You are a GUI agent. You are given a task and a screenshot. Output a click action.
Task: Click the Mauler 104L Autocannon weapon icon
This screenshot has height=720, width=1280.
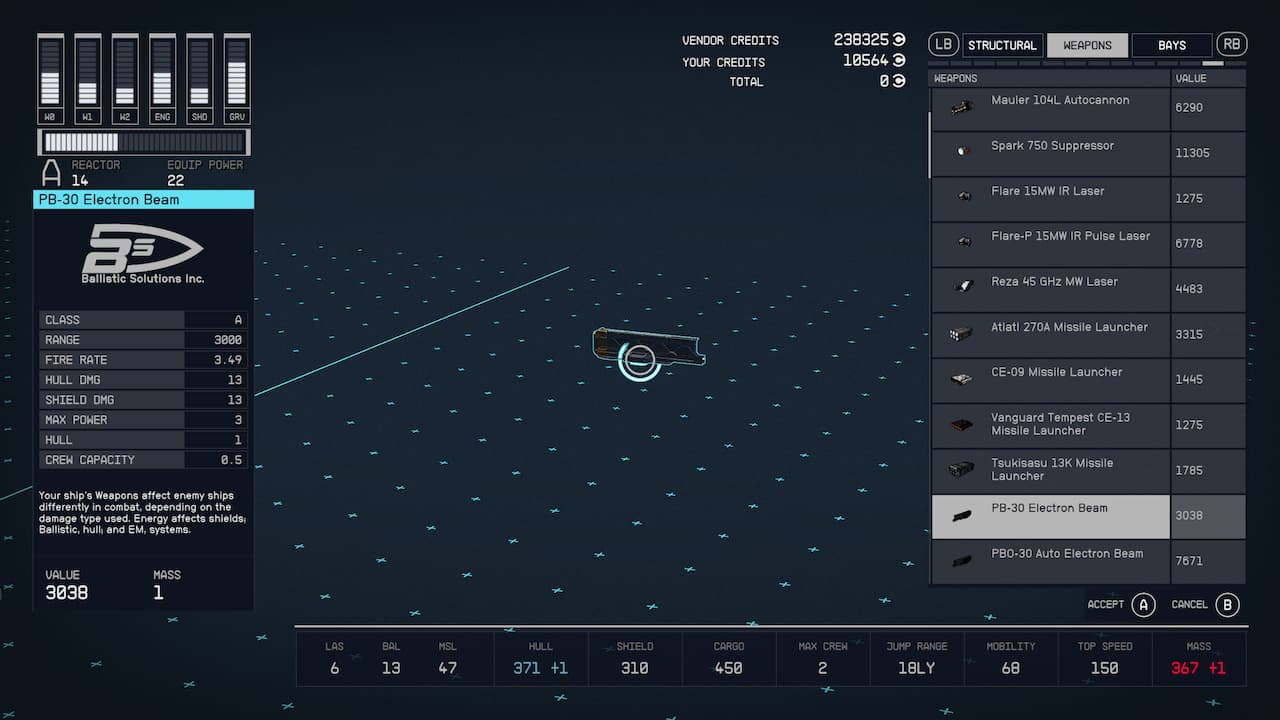961,108
